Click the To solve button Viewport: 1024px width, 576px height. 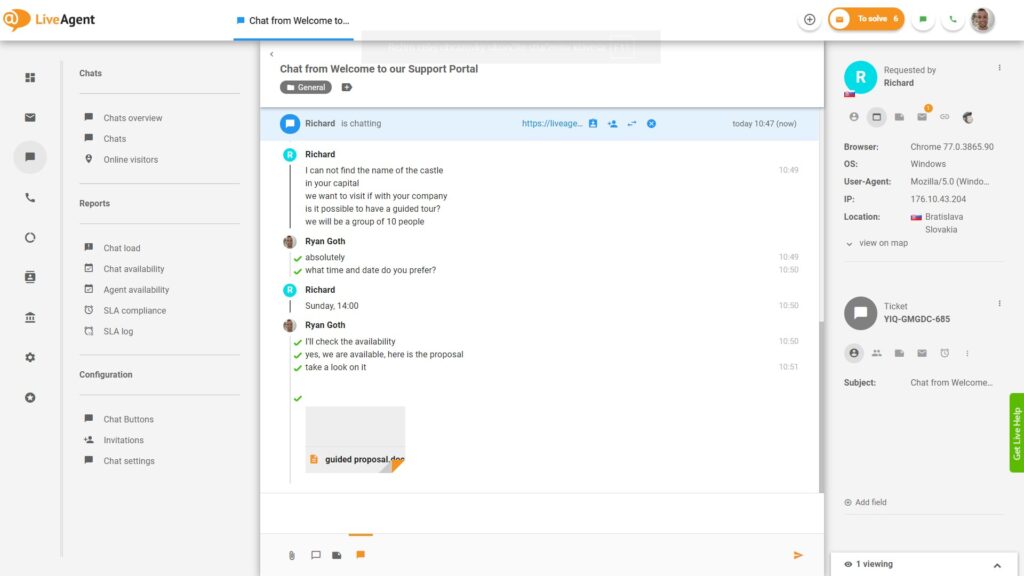click(x=866, y=19)
